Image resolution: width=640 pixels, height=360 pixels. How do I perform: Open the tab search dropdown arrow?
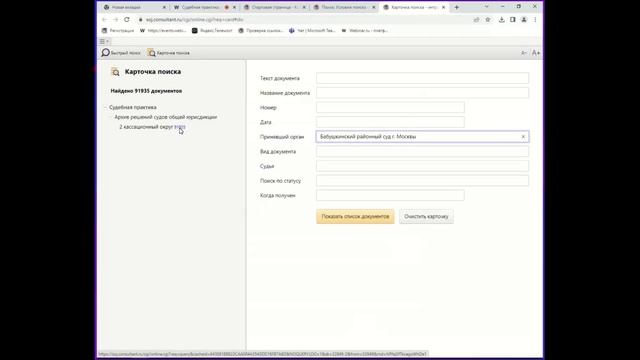point(487,7)
